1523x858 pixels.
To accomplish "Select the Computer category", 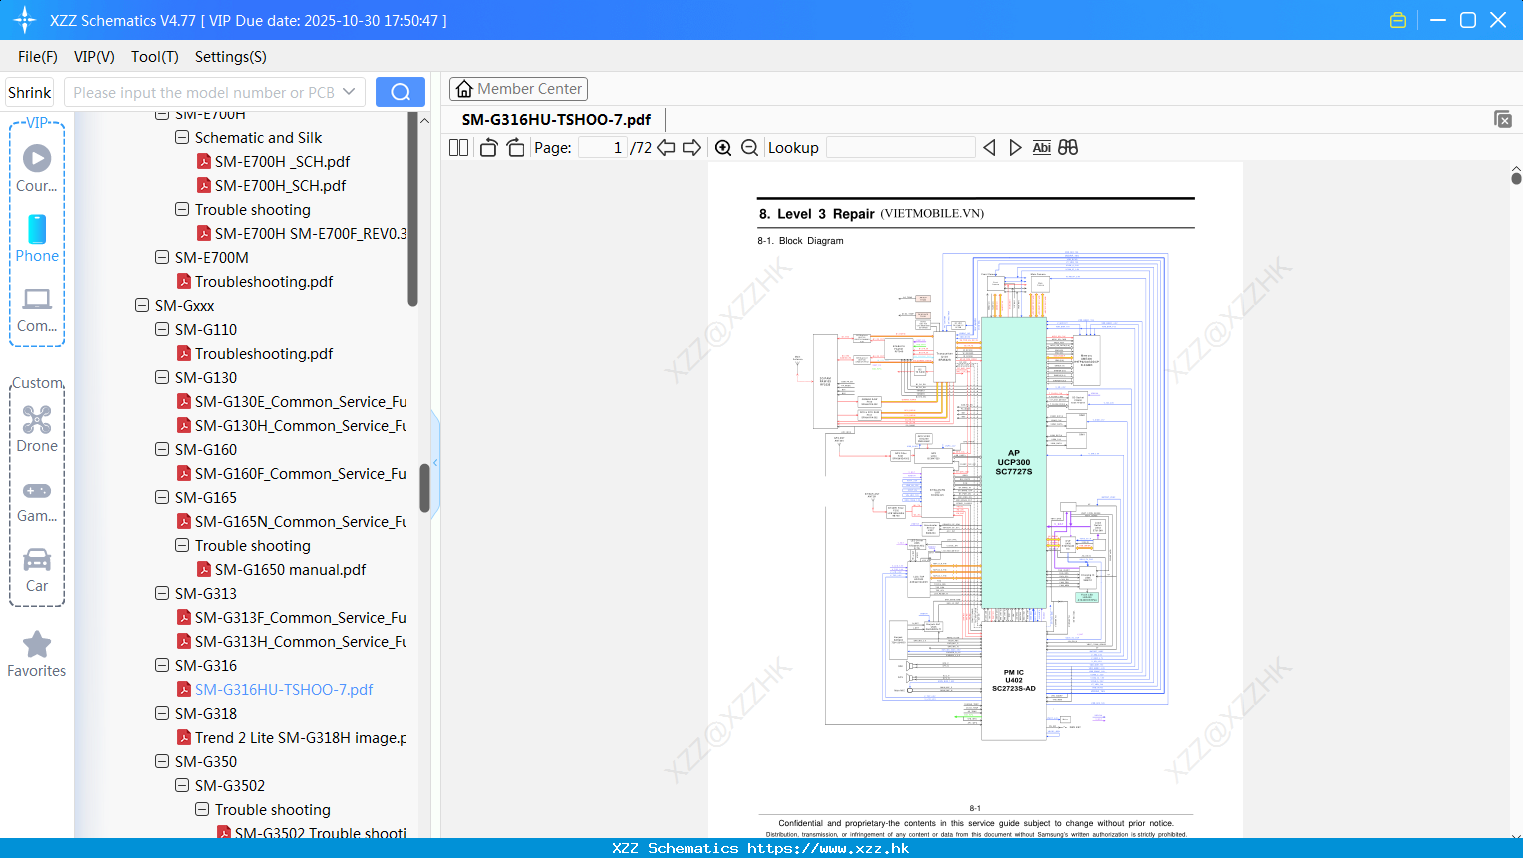I will click(x=37, y=309).
